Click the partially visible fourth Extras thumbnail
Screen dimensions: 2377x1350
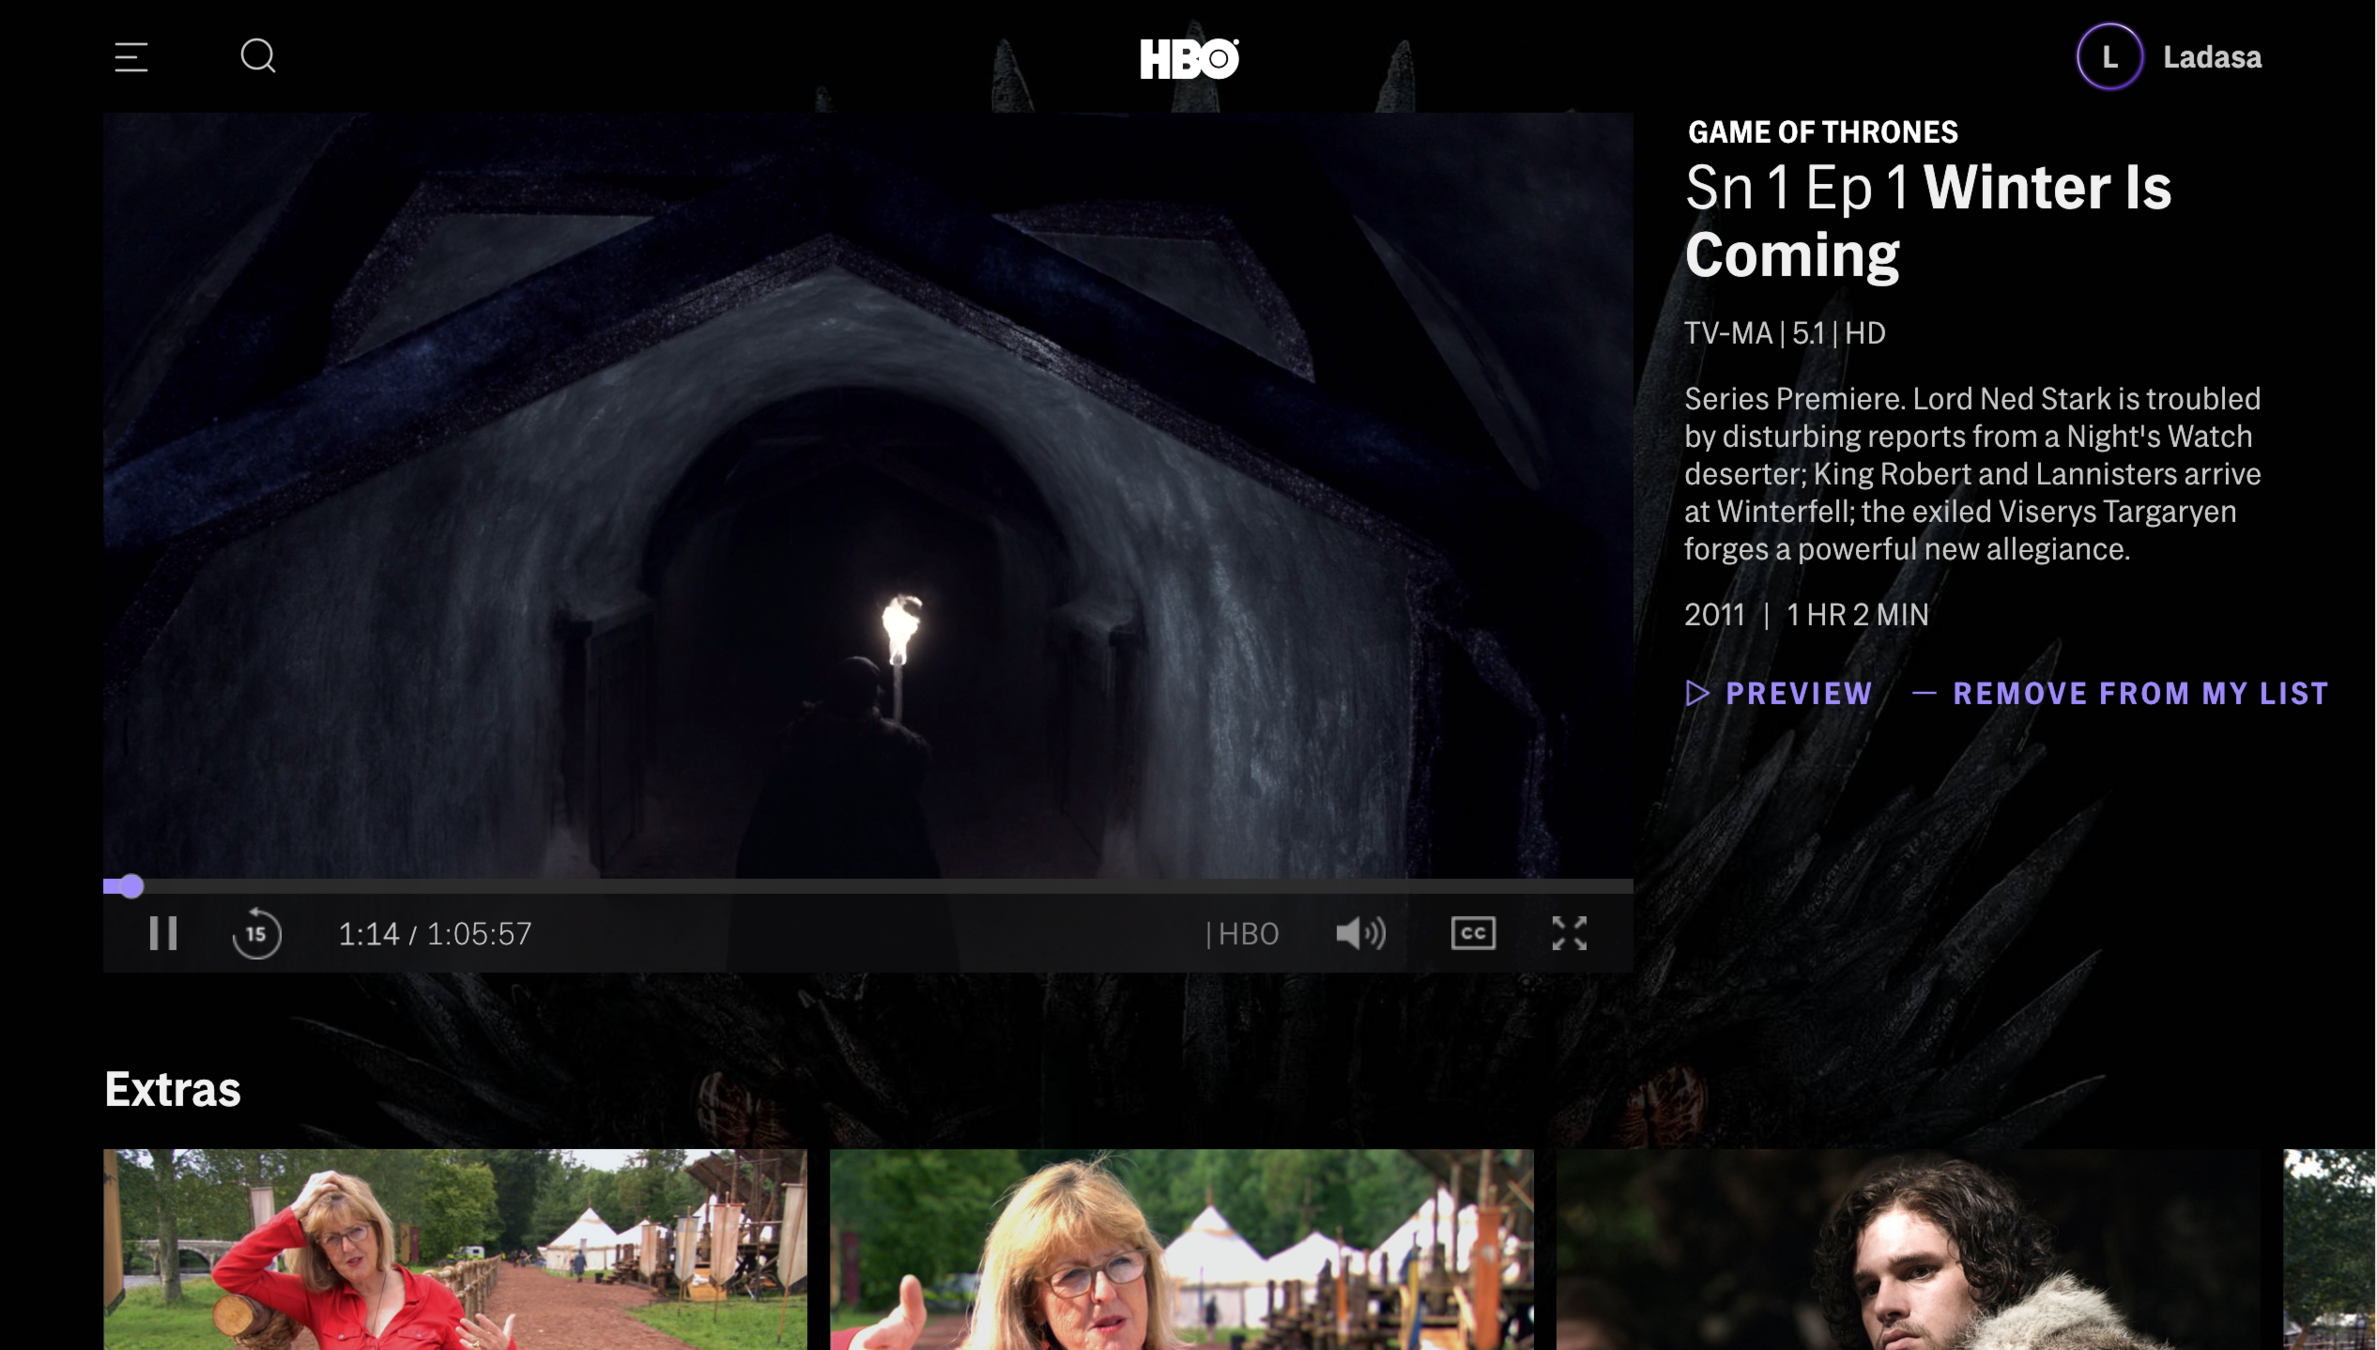pyautogui.click(x=2329, y=1248)
